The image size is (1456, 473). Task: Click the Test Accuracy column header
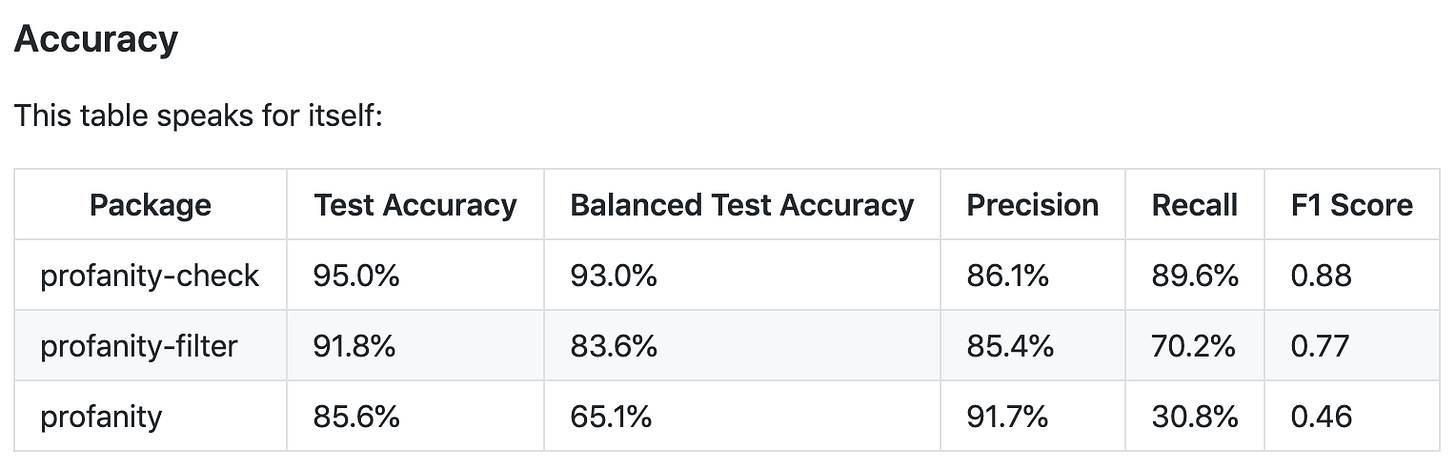(x=415, y=205)
